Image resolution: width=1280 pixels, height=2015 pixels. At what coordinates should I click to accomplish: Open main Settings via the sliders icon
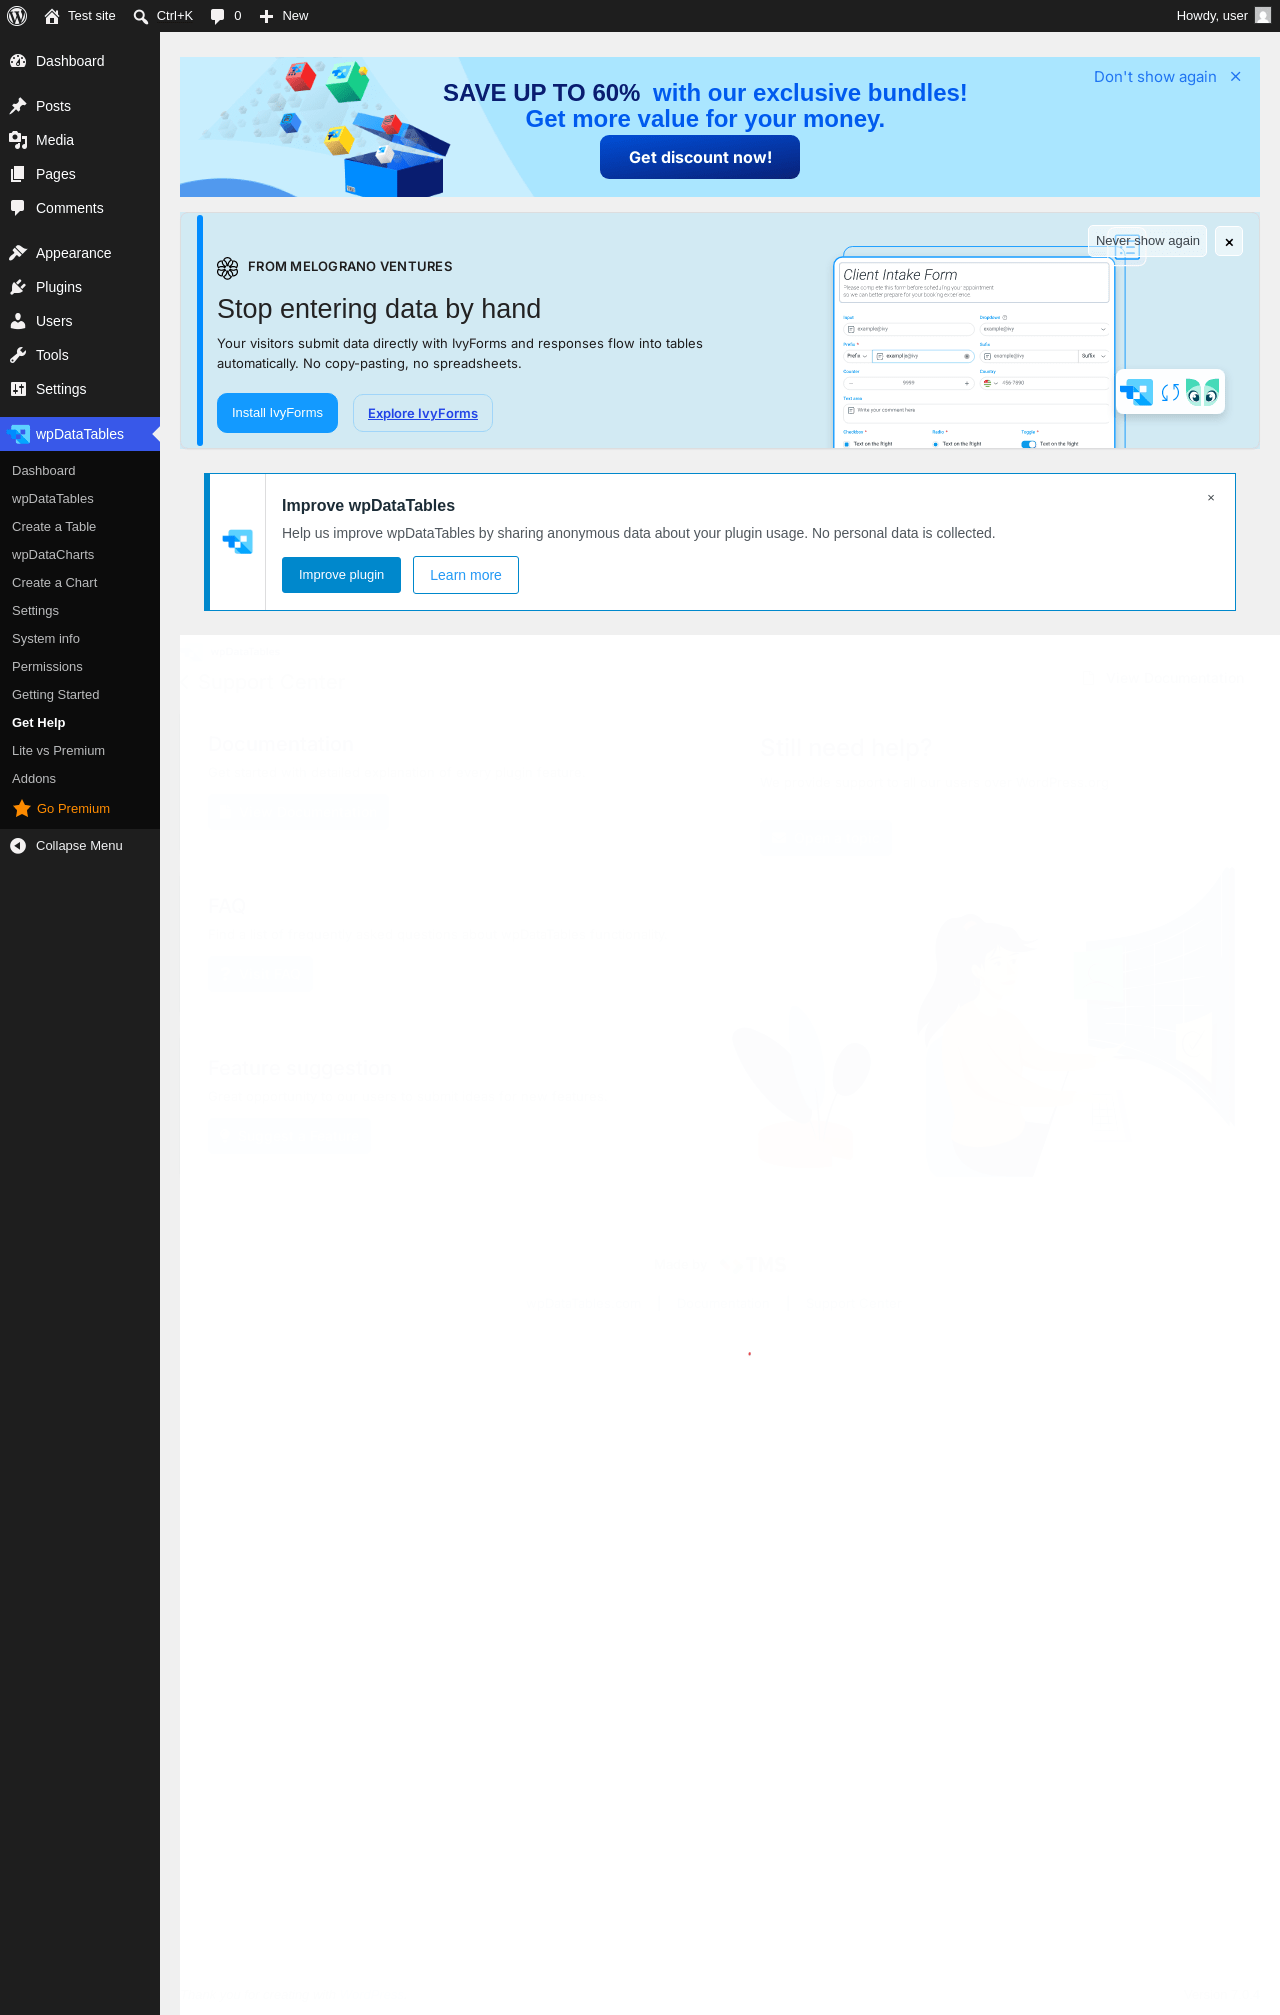(x=18, y=389)
